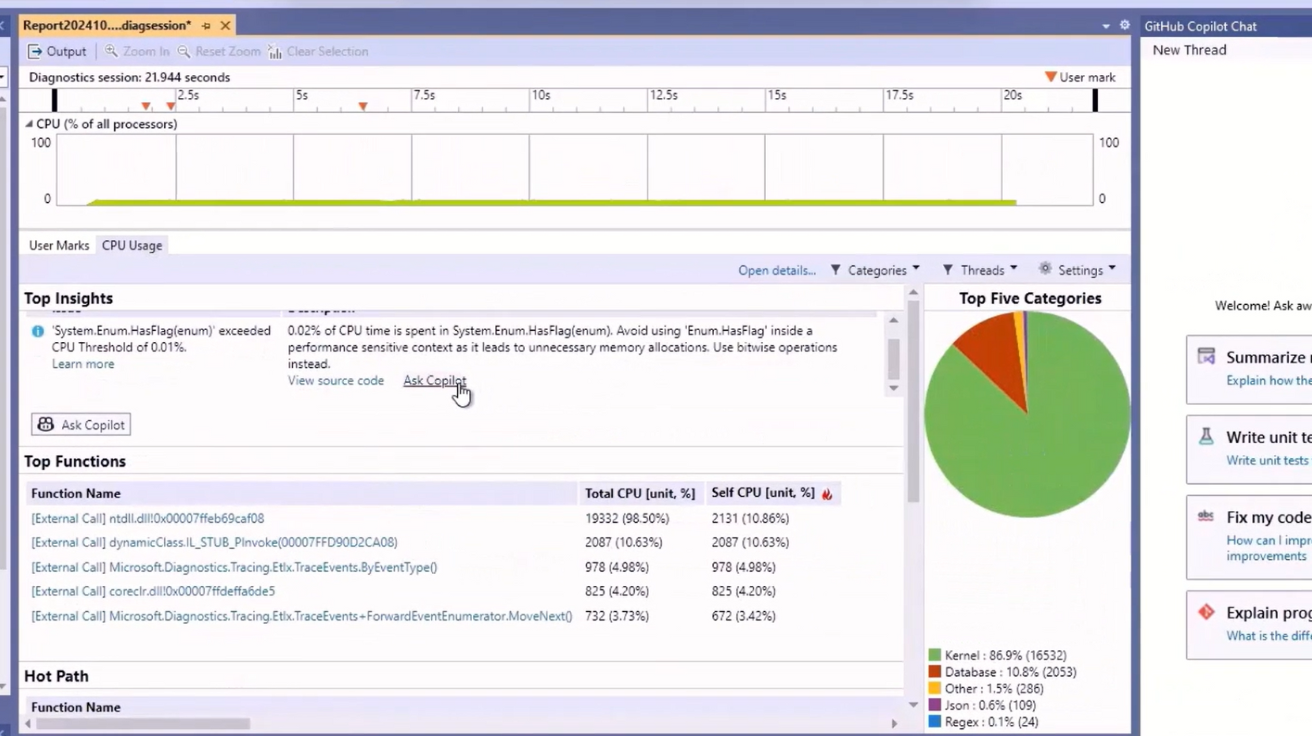This screenshot has height=736, width=1312.
Task: Click the Hot Path section heading
Action: pyautogui.click(x=56, y=676)
